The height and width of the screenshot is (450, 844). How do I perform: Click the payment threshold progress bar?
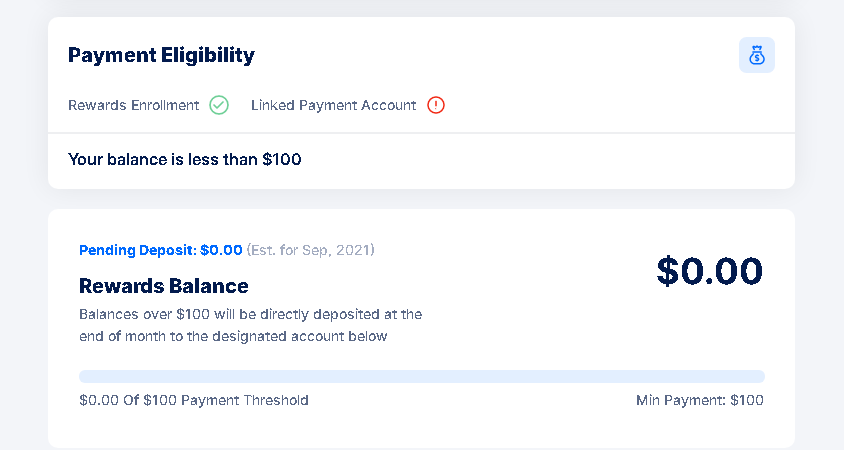tap(422, 376)
